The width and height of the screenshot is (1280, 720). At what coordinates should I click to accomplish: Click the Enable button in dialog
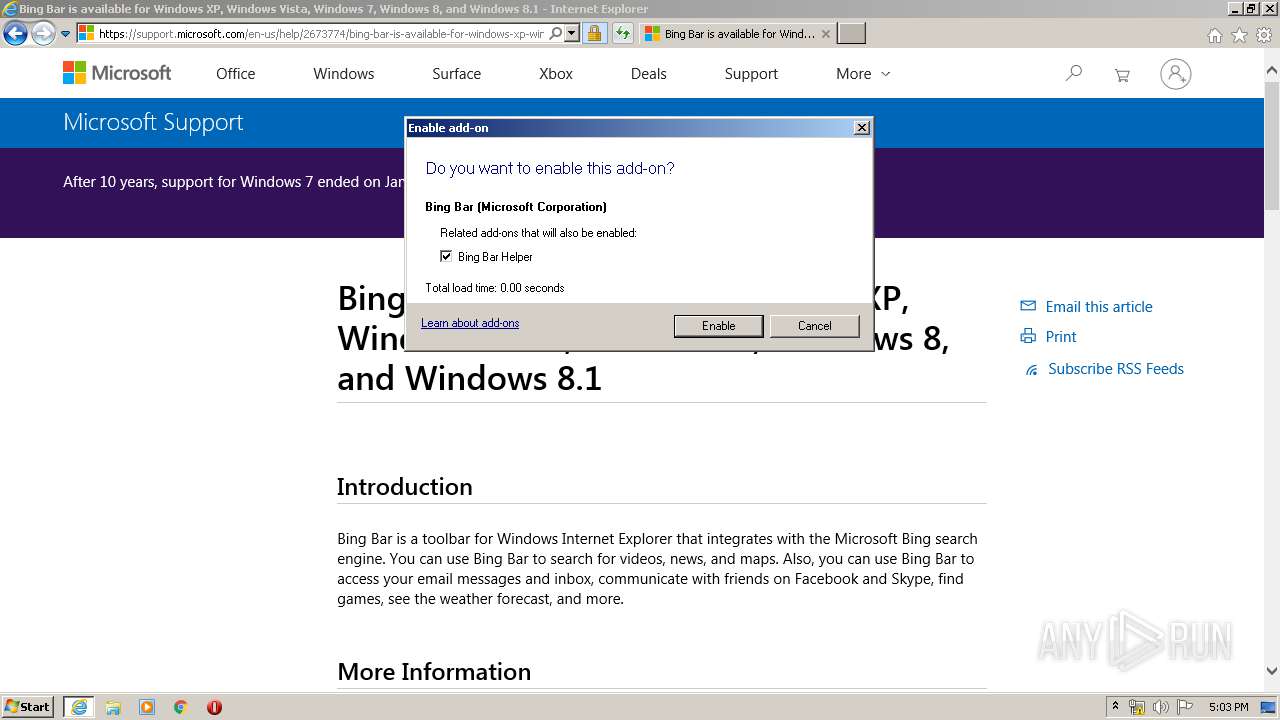718,326
